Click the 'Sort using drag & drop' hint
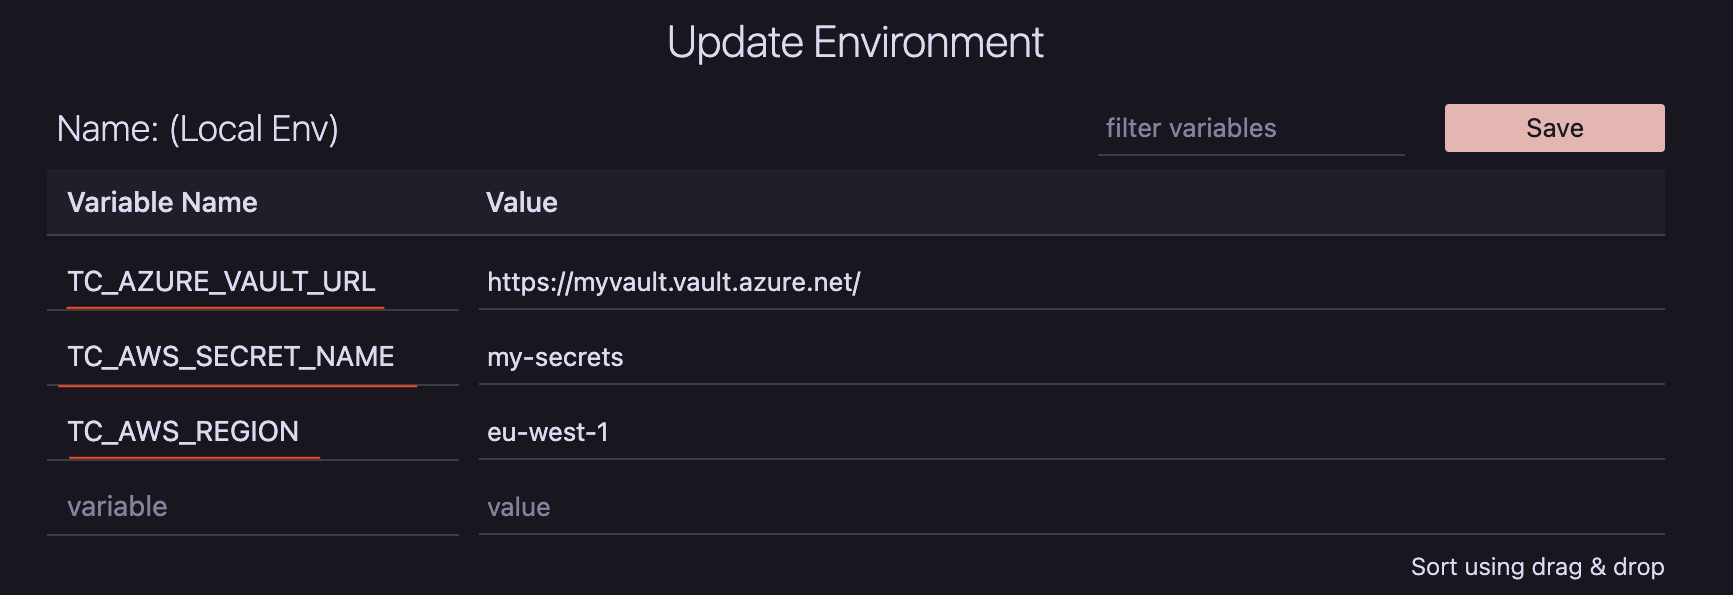The image size is (1733, 595). tap(1537, 567)
